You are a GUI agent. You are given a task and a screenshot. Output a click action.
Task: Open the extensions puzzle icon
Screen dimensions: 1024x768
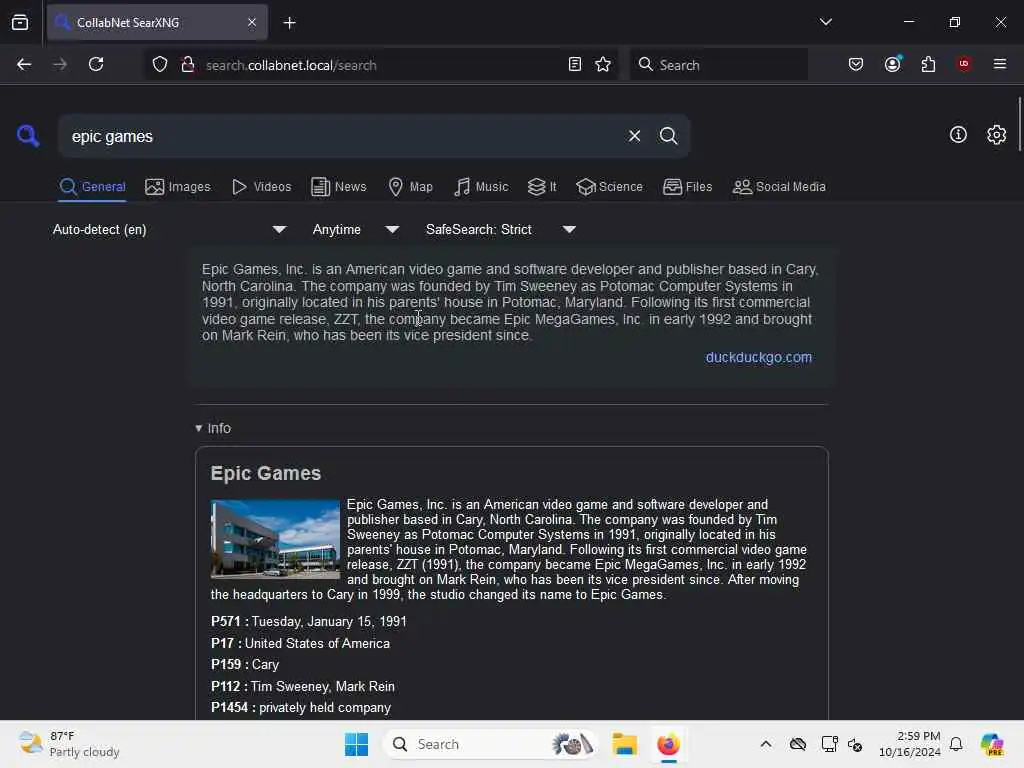click(928, 64)
